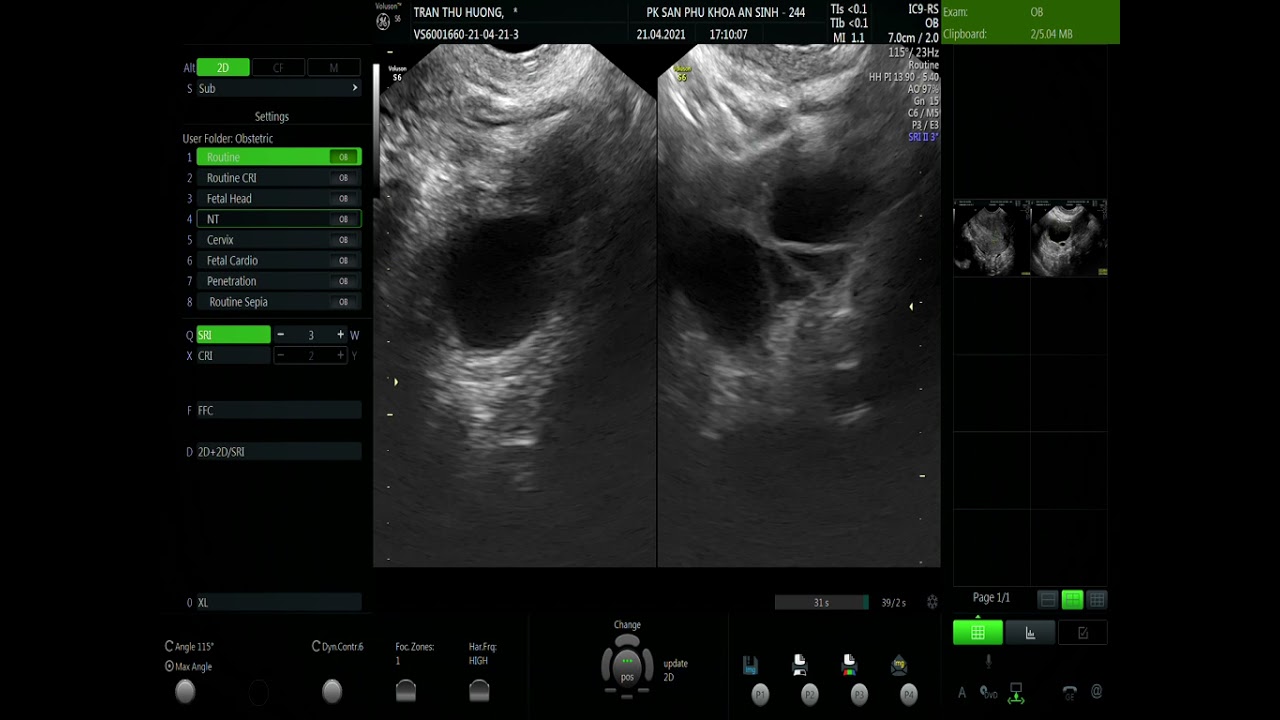
Task: Click the Har.Frq HIGH toggle switch
Action: 479,691
